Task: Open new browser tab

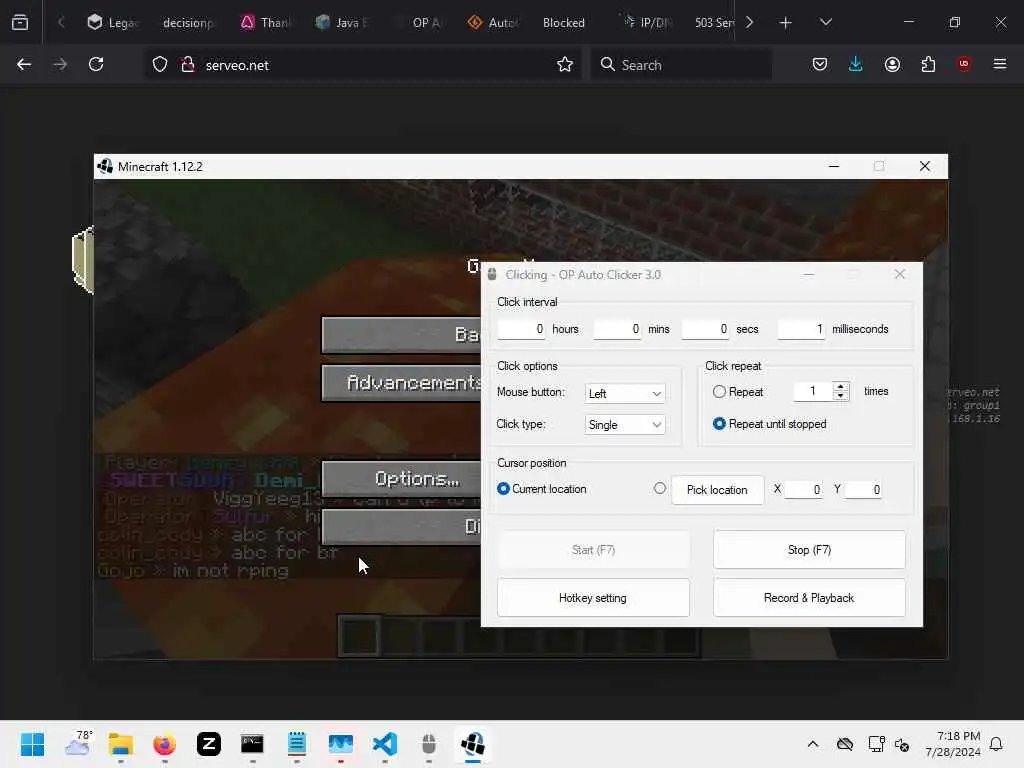Action: click(786, 23)
